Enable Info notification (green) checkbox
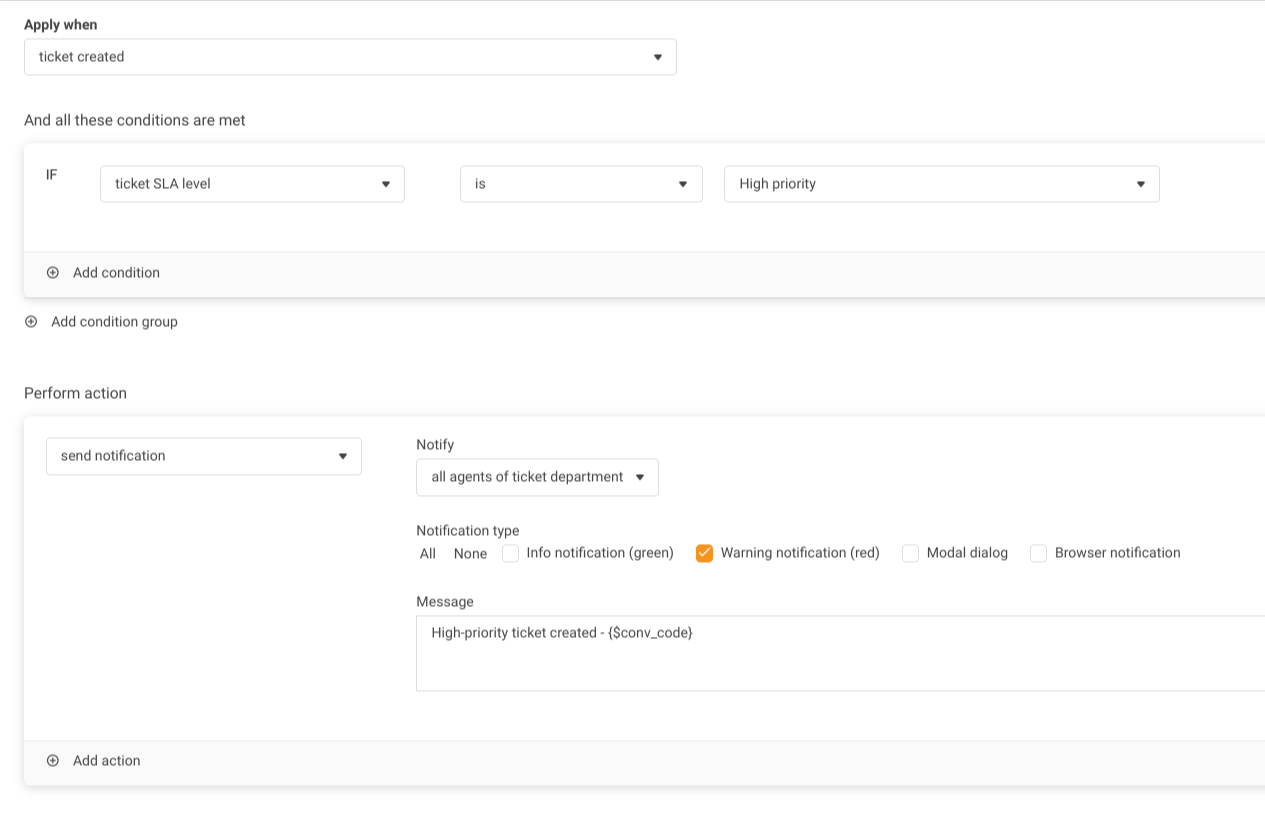Viewport: 1265px width, 814px height. click(510, 554)
